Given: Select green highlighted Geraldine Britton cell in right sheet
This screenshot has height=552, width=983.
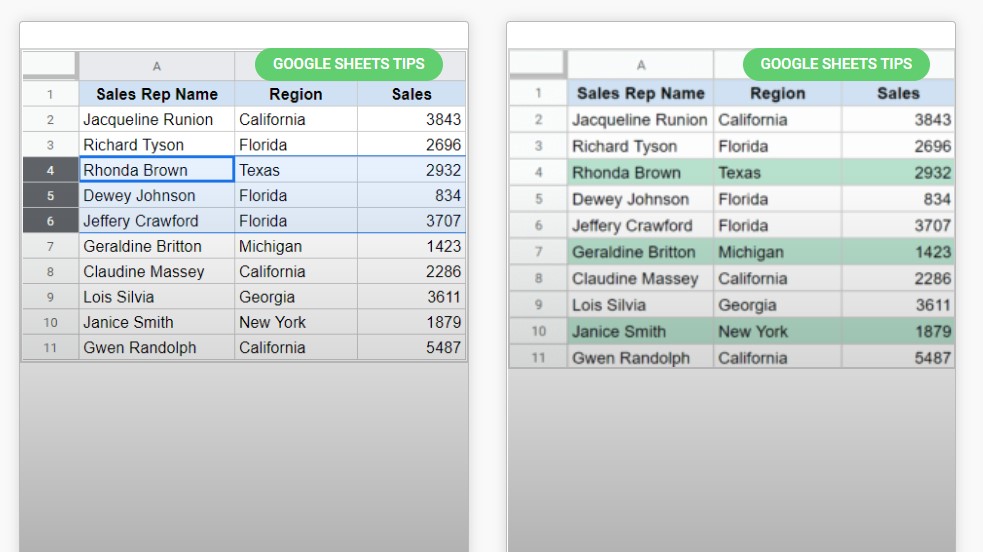Looking at the screenshot, I should point(640,252).
